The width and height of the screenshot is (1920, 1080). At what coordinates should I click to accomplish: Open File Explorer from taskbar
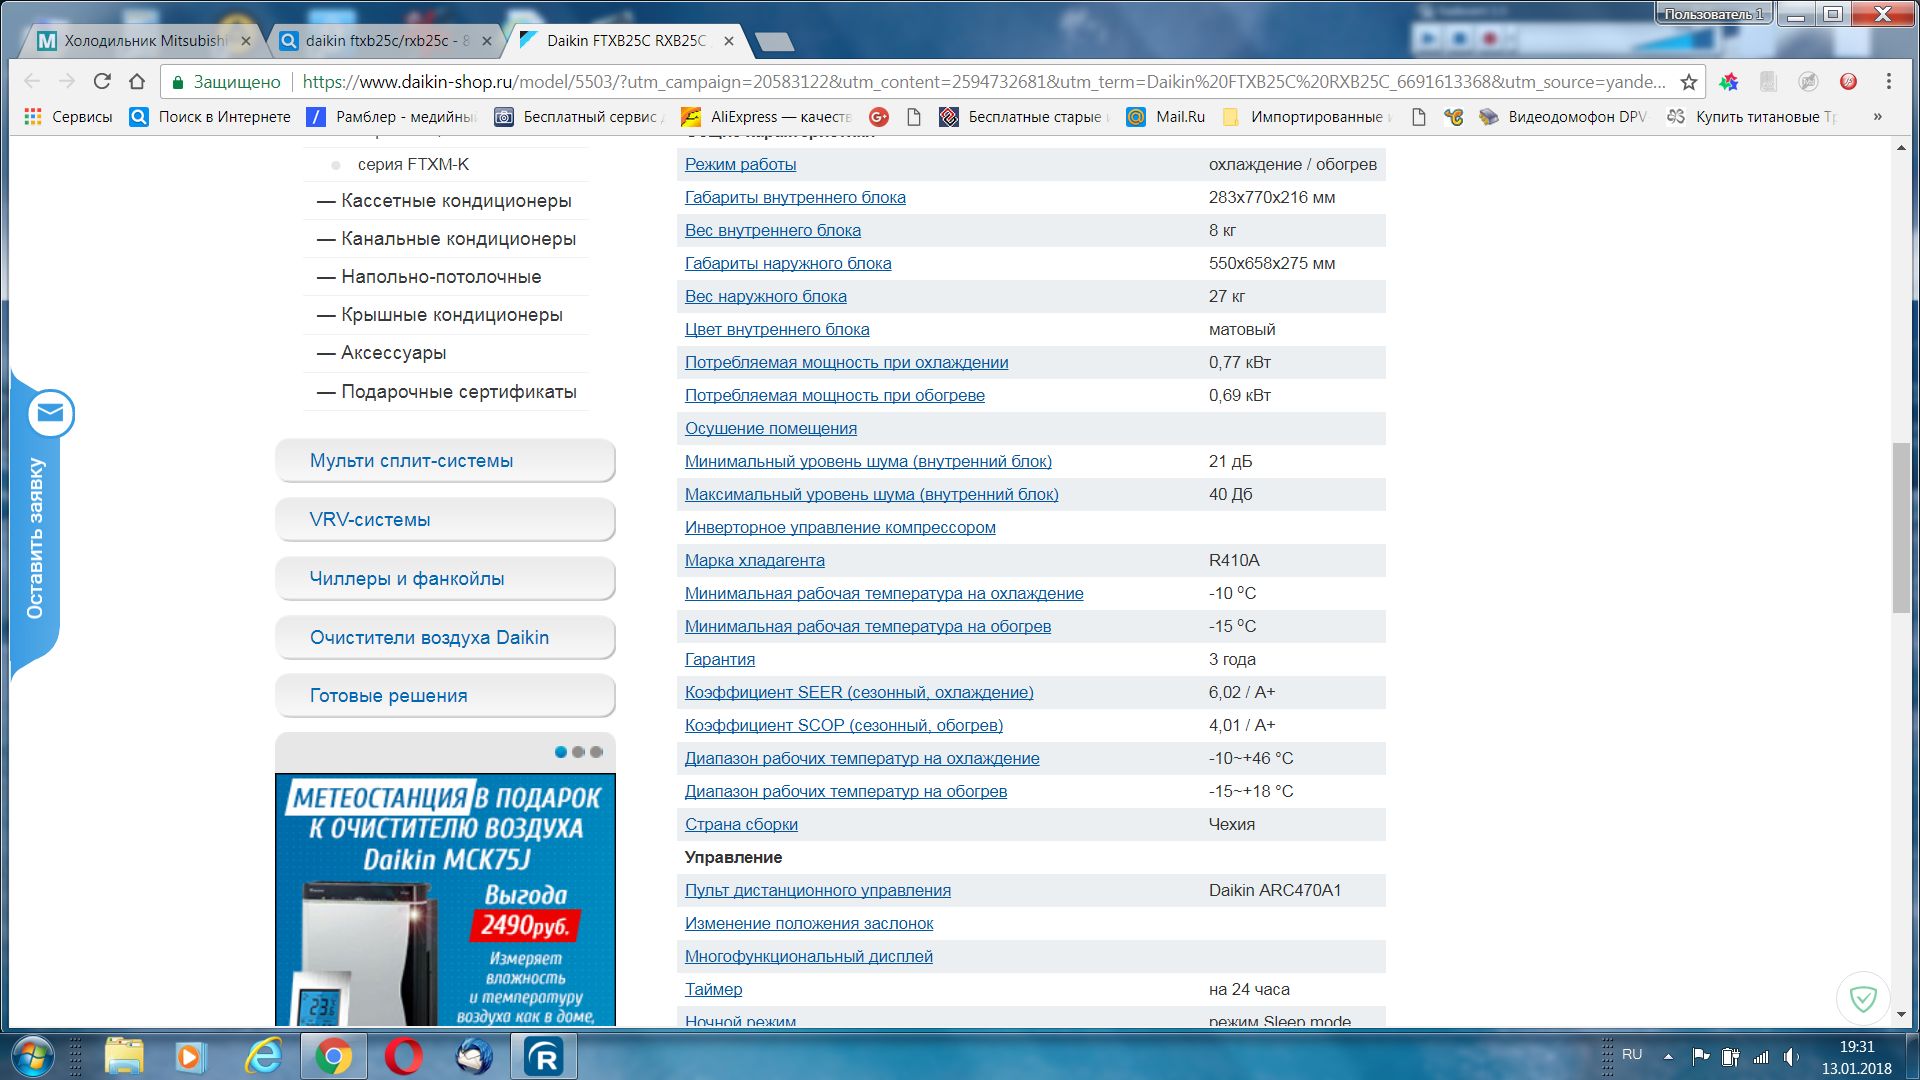point(125,1056)
